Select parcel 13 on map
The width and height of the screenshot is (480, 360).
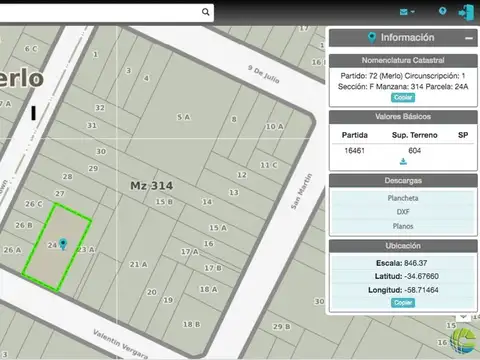pos(234,193)
